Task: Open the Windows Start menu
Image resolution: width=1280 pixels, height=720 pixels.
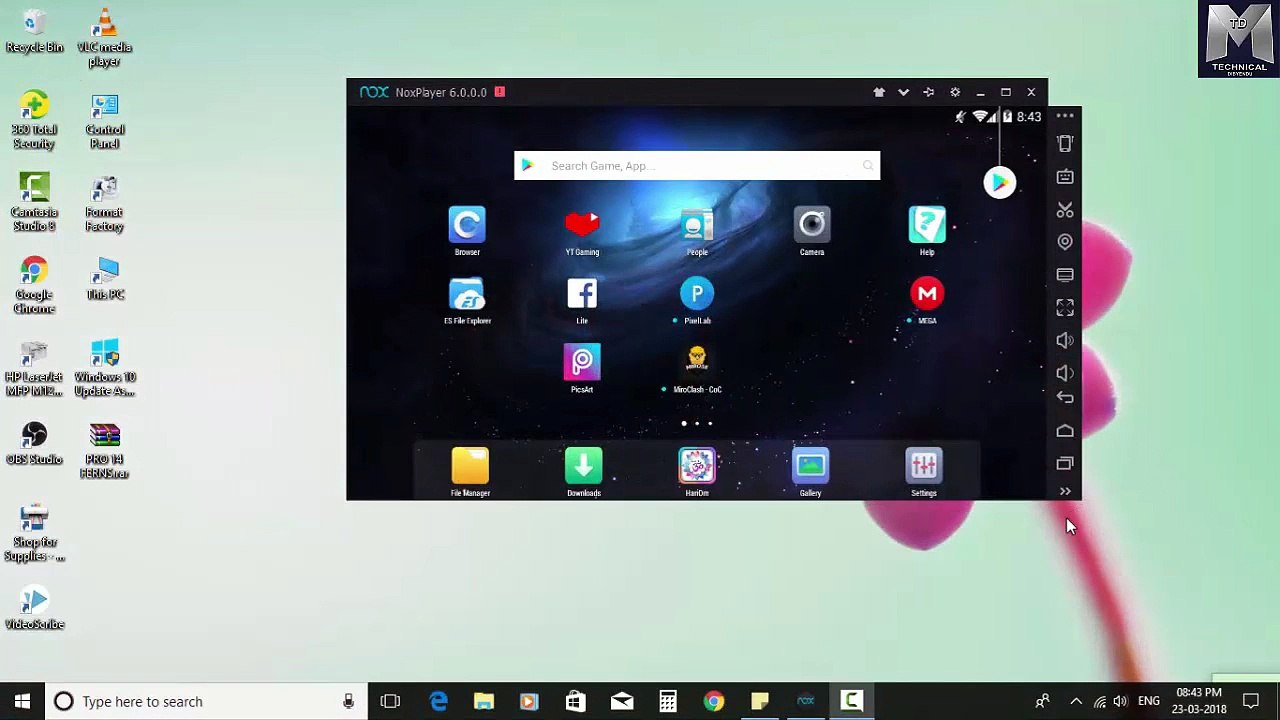Action: pyautogui.click(x=22, y=701)
